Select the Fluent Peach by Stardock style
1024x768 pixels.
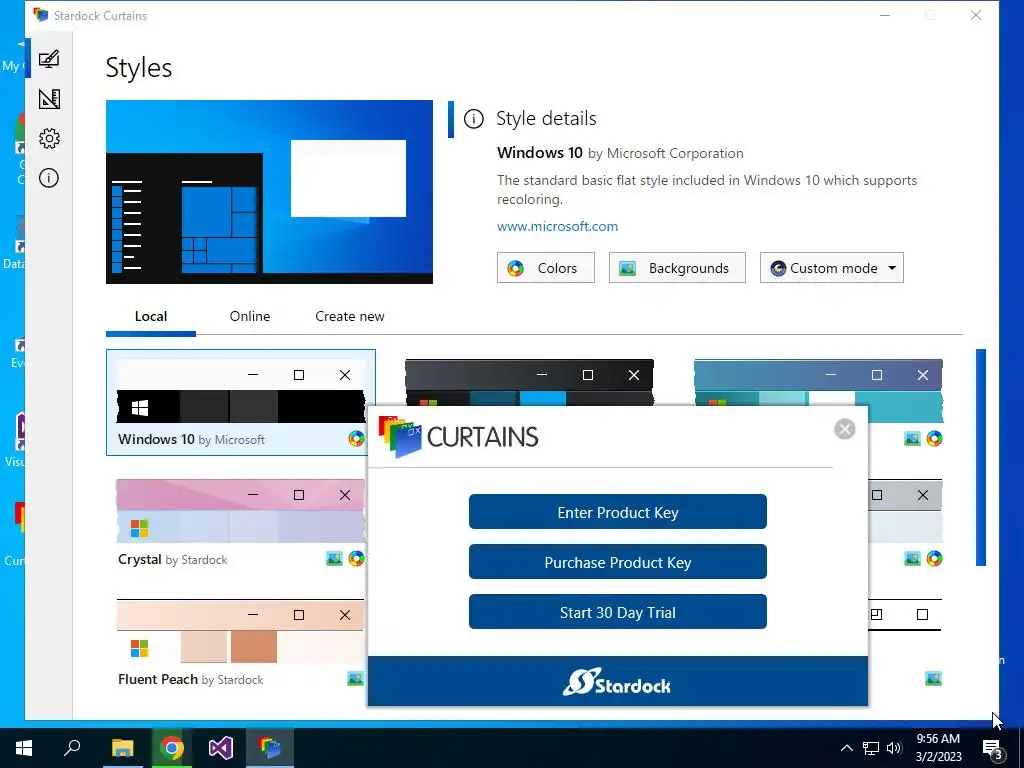(x=240, y=643)
